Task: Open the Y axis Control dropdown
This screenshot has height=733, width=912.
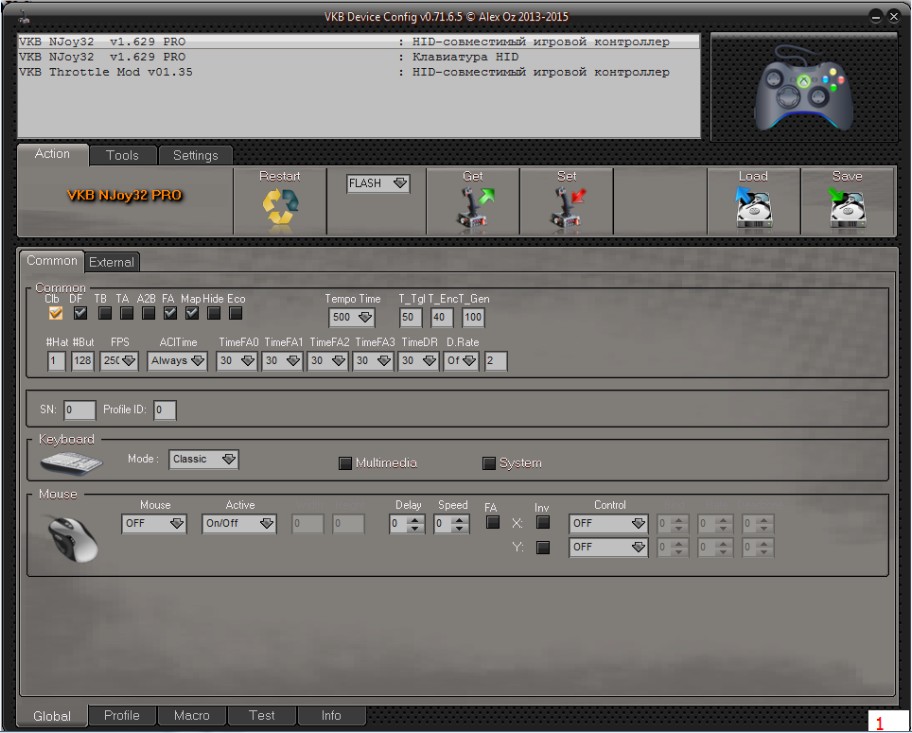Action: 608,547
